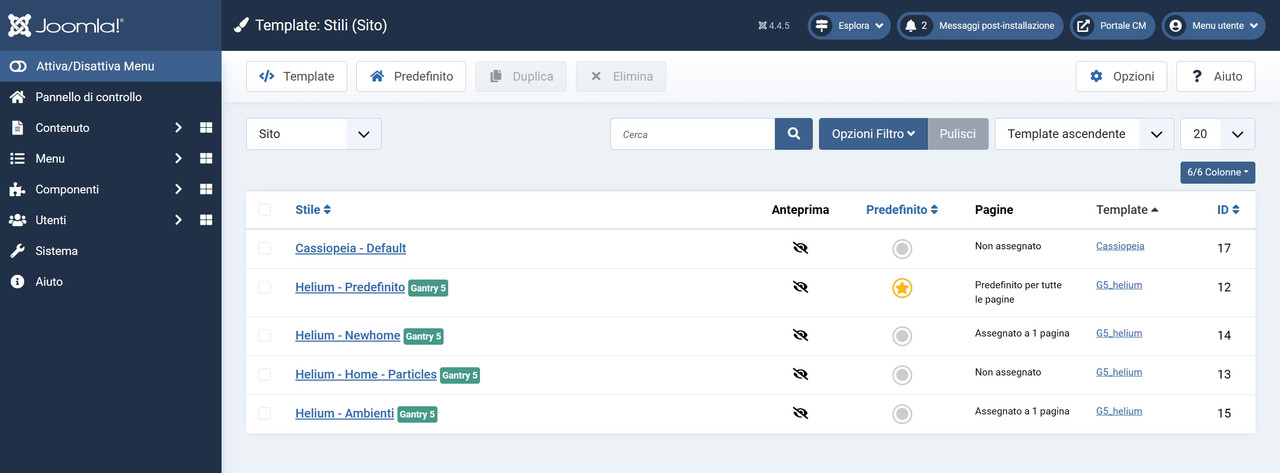Open the Sito client dropdown
The image size is (1280, 473).
click(x=314, y=134)
